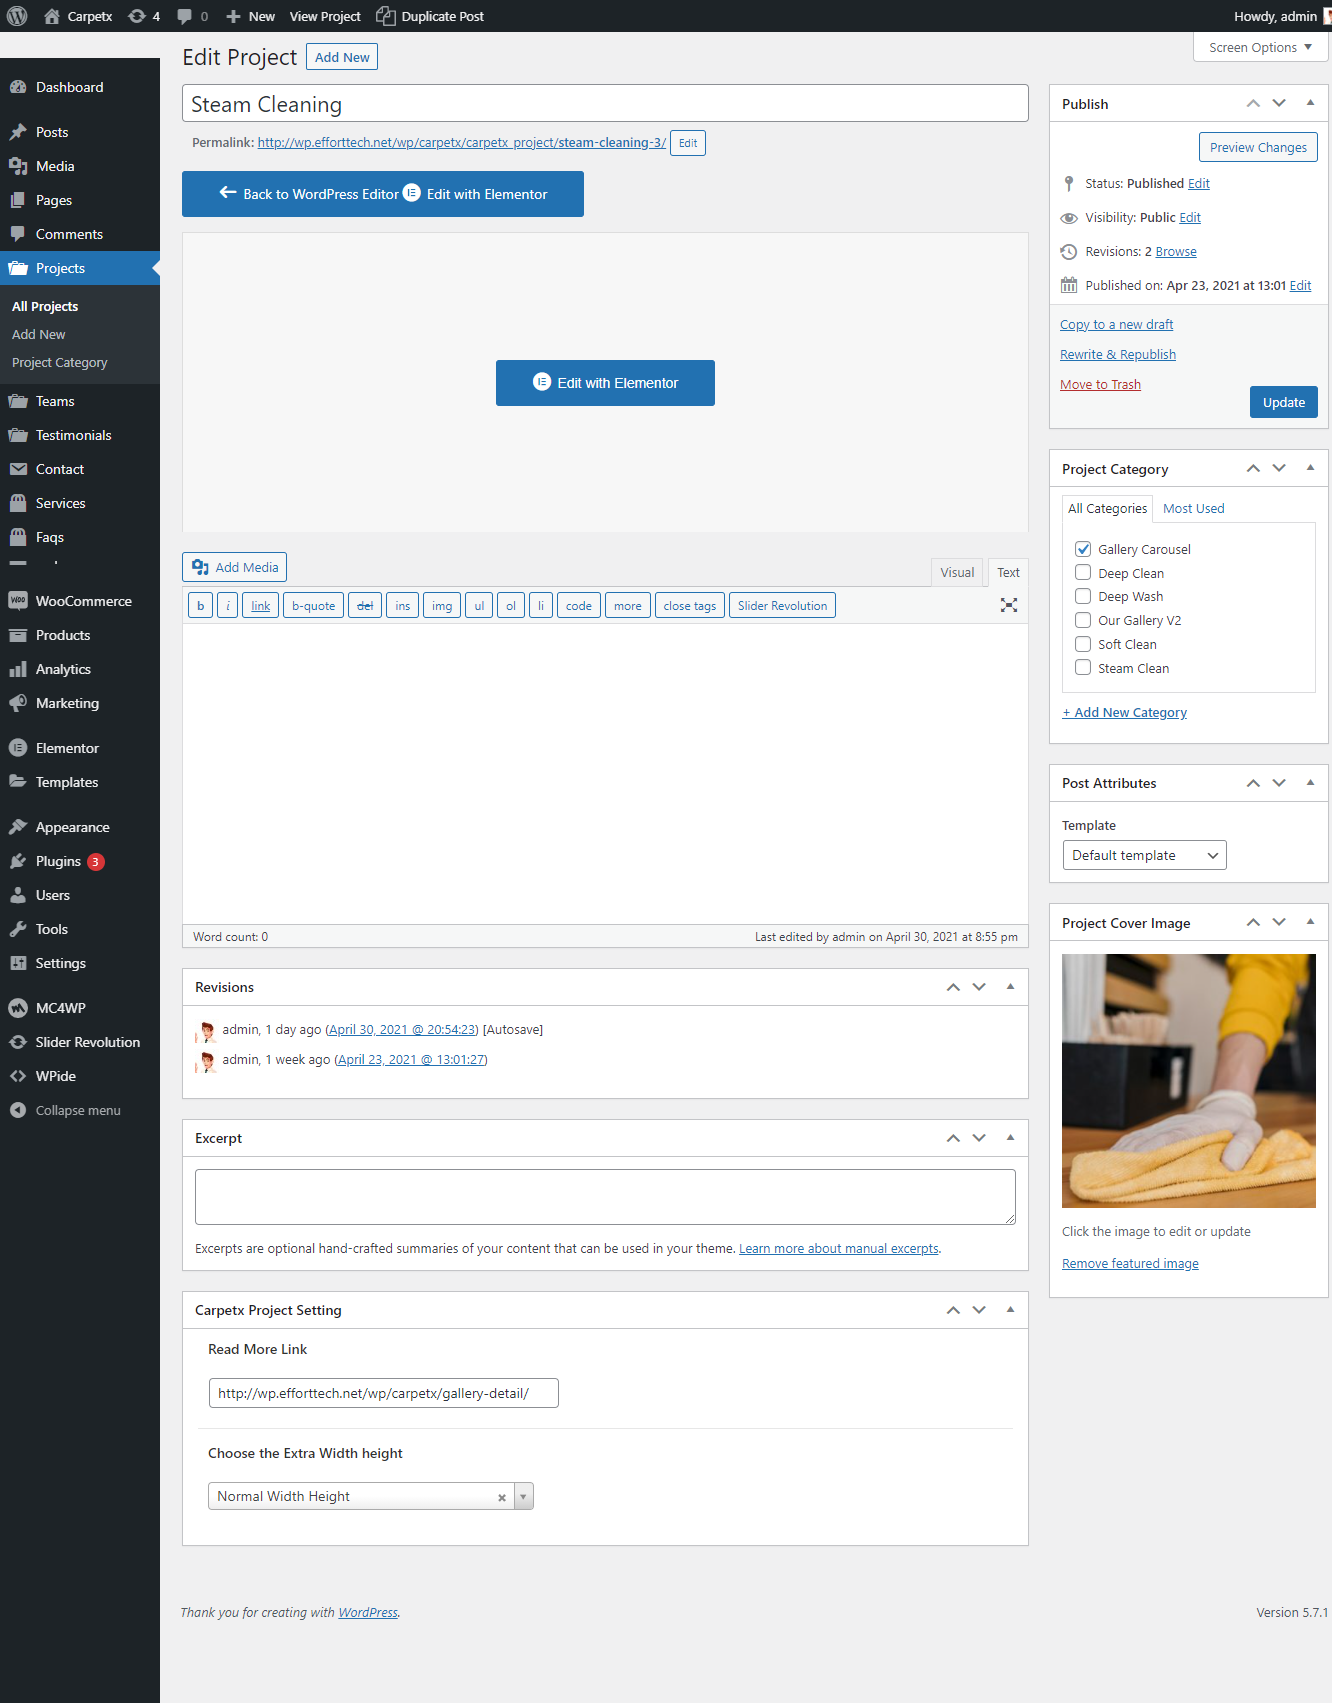The width and height of the screenshot is (1332, 1703).
Task: Open the Template dropdown
Action: 1144,855
